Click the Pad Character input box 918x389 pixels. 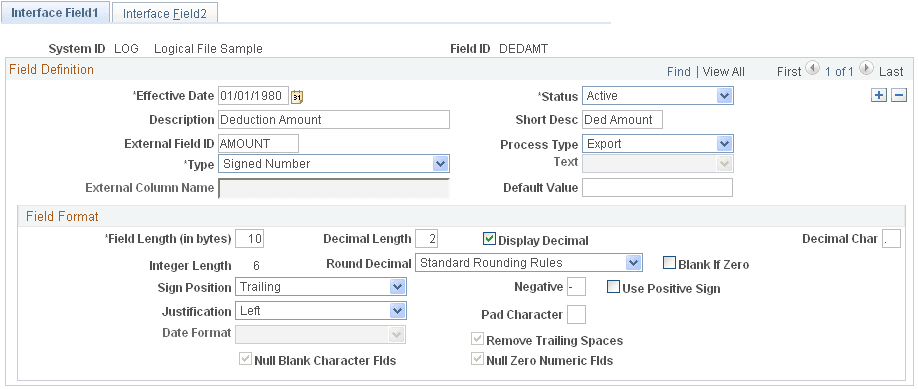pos(577,315)
